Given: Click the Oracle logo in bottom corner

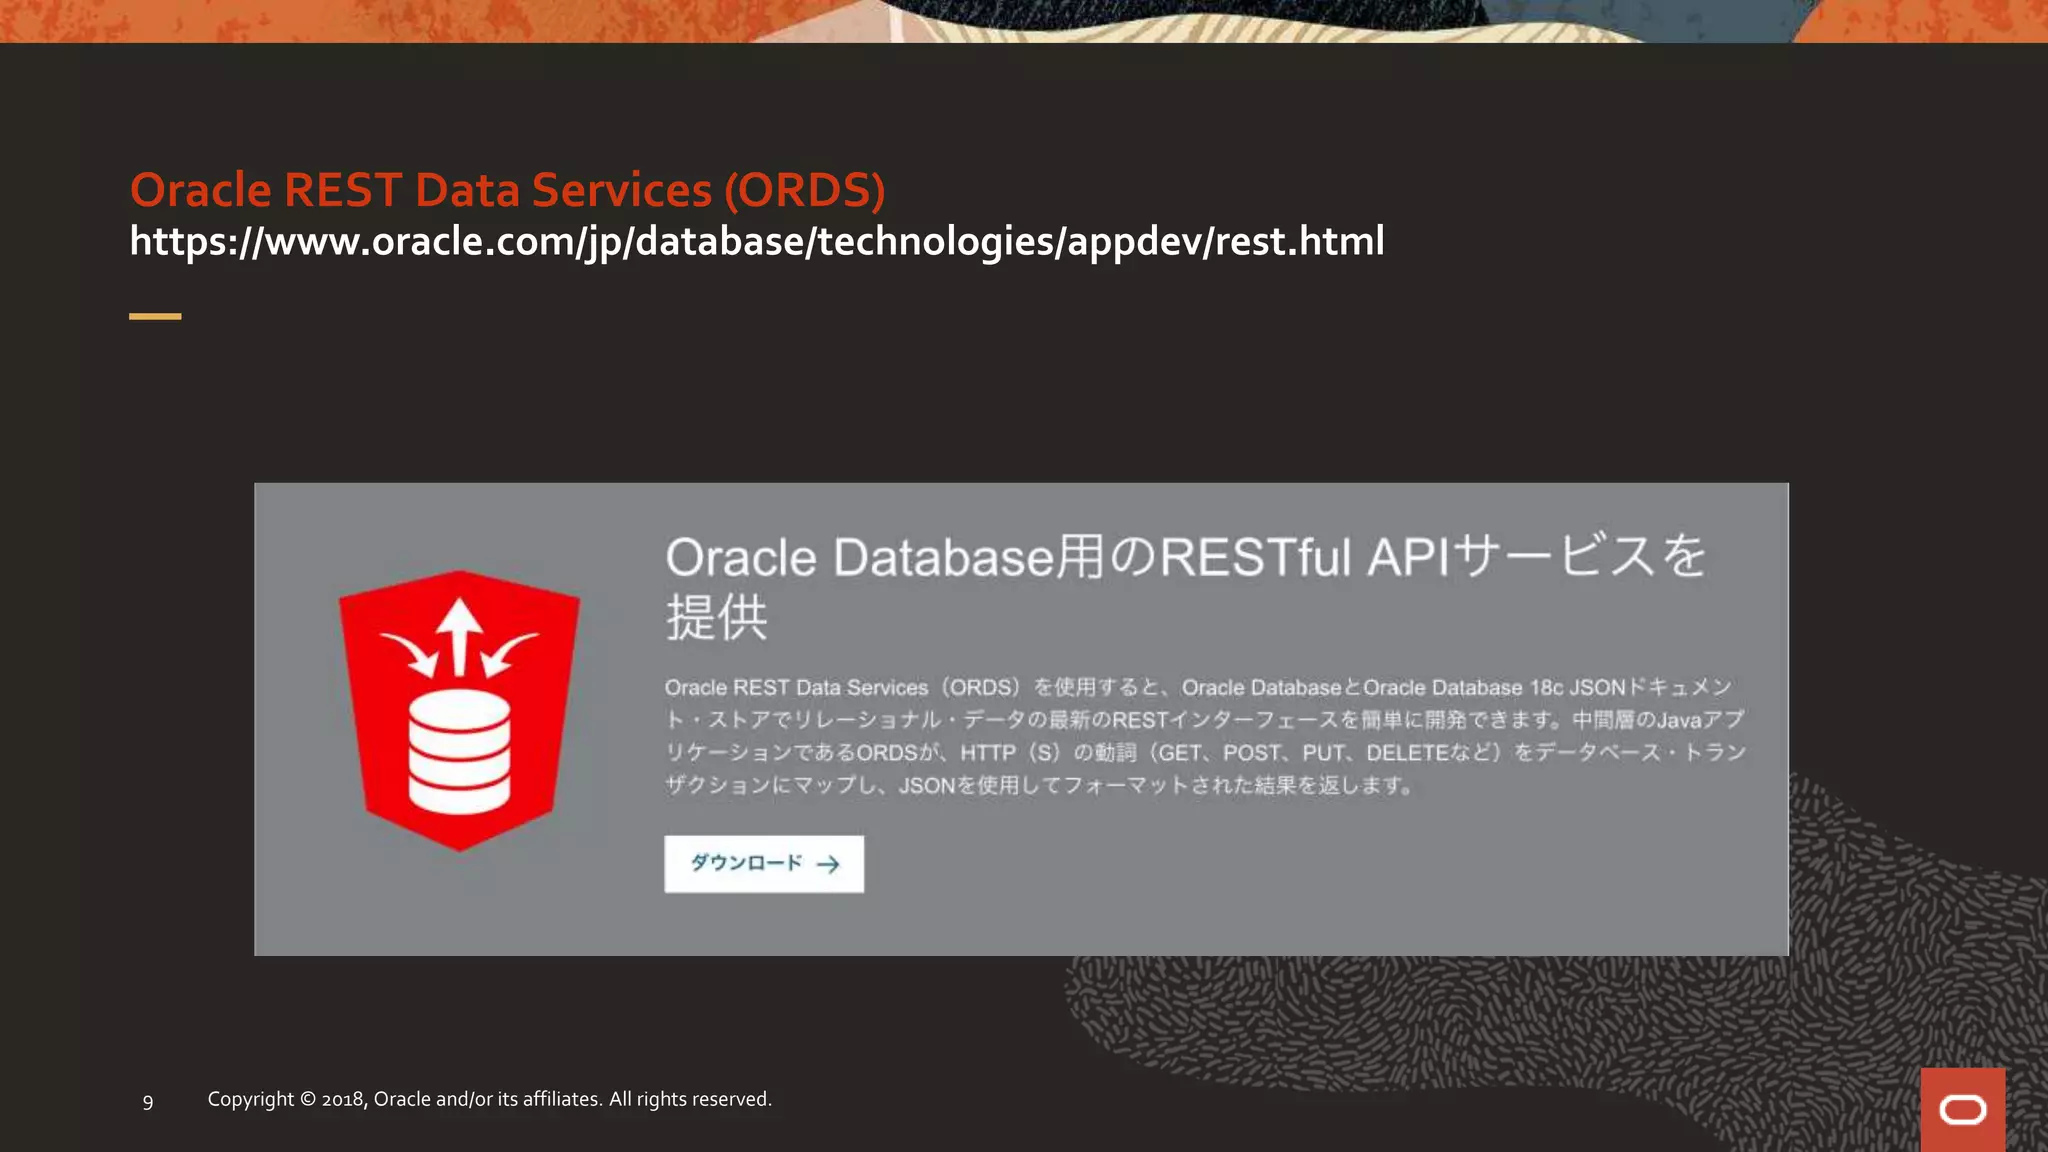Looking at the screenshot, I should (x=1962, y=1110).
